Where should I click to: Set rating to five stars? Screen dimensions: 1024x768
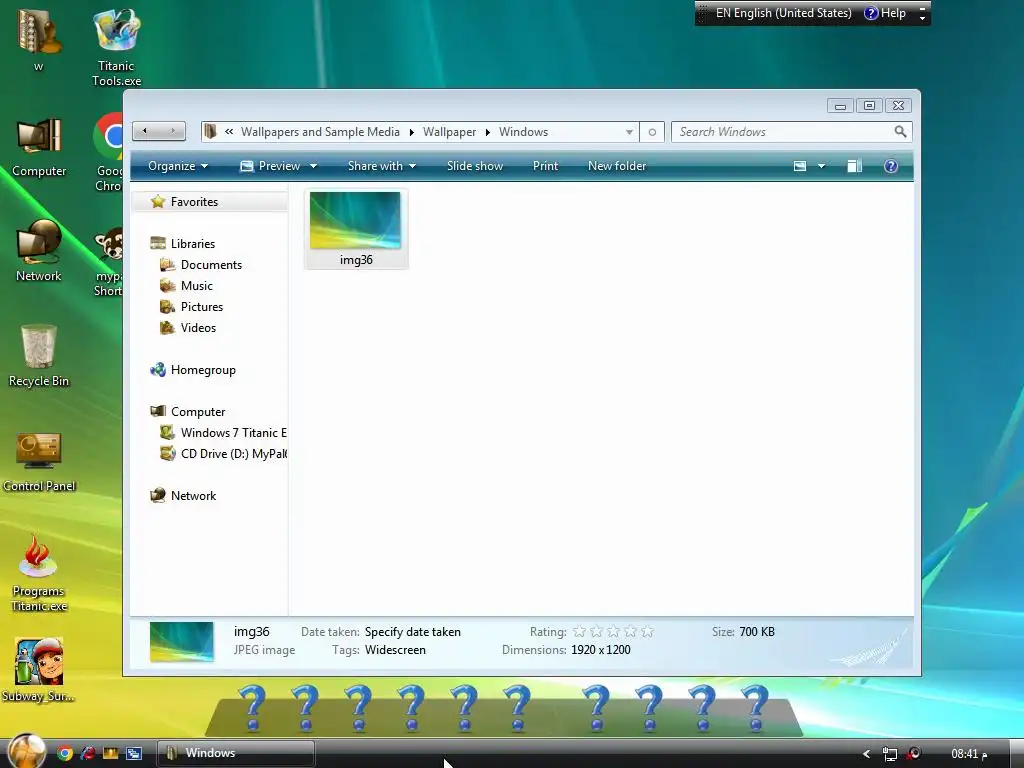(x=647, y=632)
